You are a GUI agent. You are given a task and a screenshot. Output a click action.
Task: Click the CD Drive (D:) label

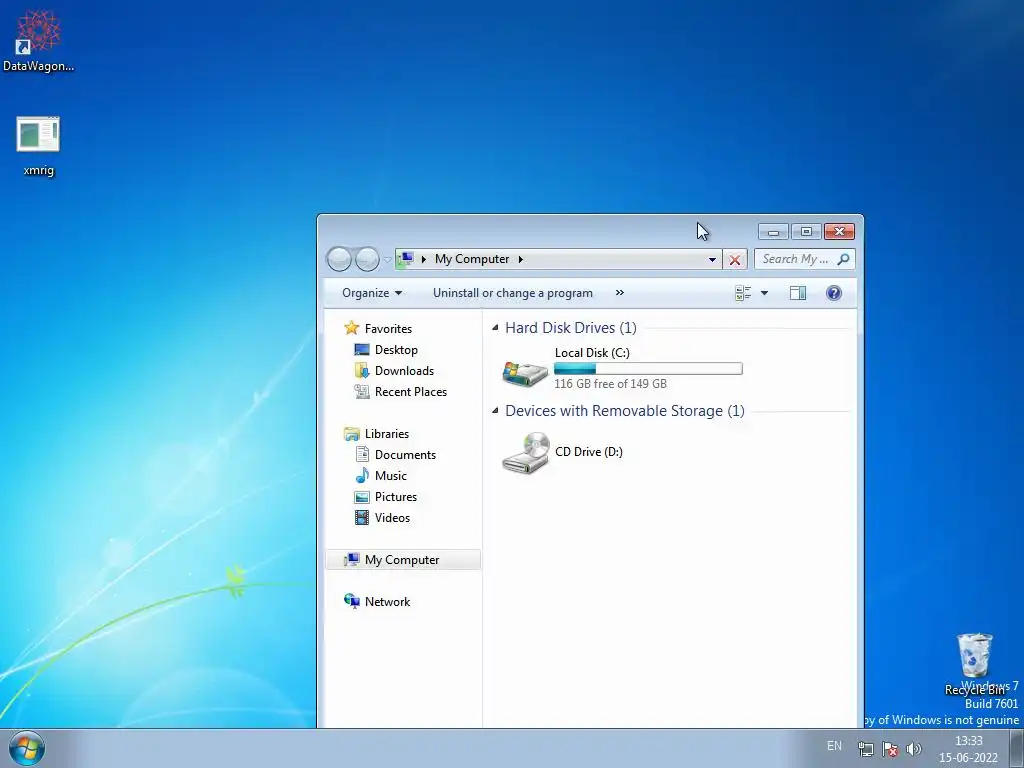pos(588,452)
